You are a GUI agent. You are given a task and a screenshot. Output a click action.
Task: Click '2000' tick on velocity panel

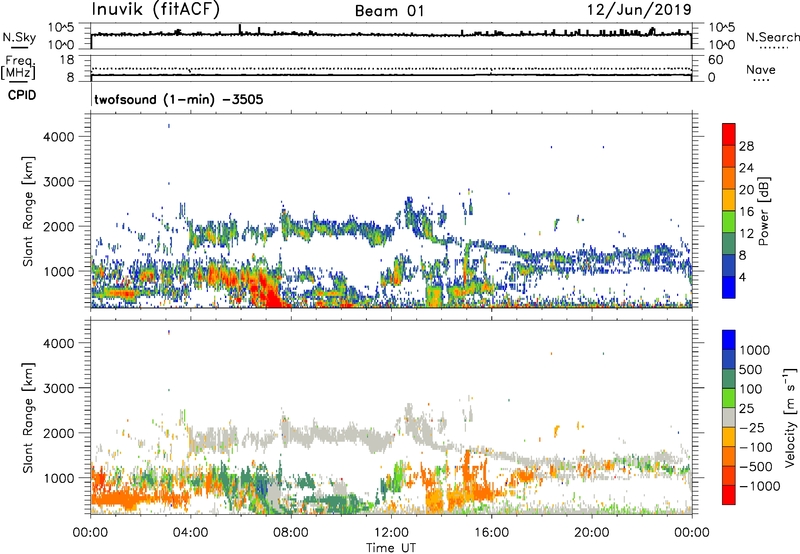click(59, 433)
